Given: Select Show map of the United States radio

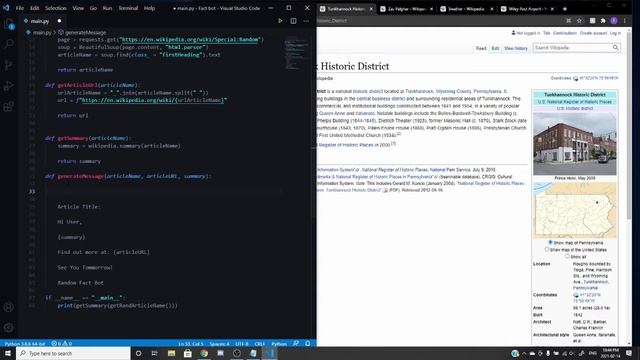Looking at the screenshot, I should click(x=547, y=249).
